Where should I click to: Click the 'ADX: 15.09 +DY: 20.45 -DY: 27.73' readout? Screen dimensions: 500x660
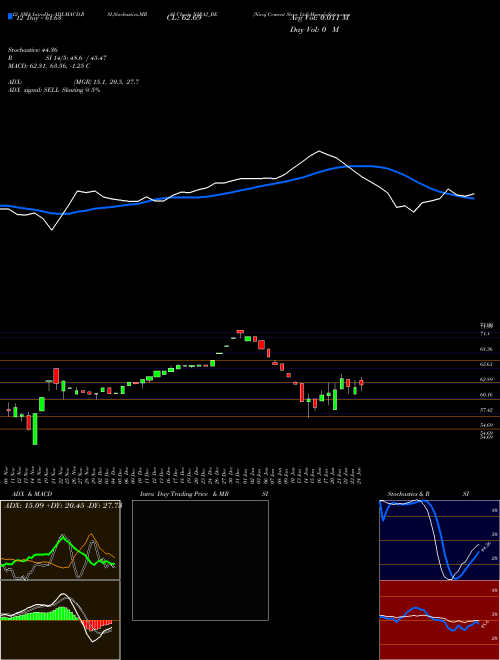point(63,506)
